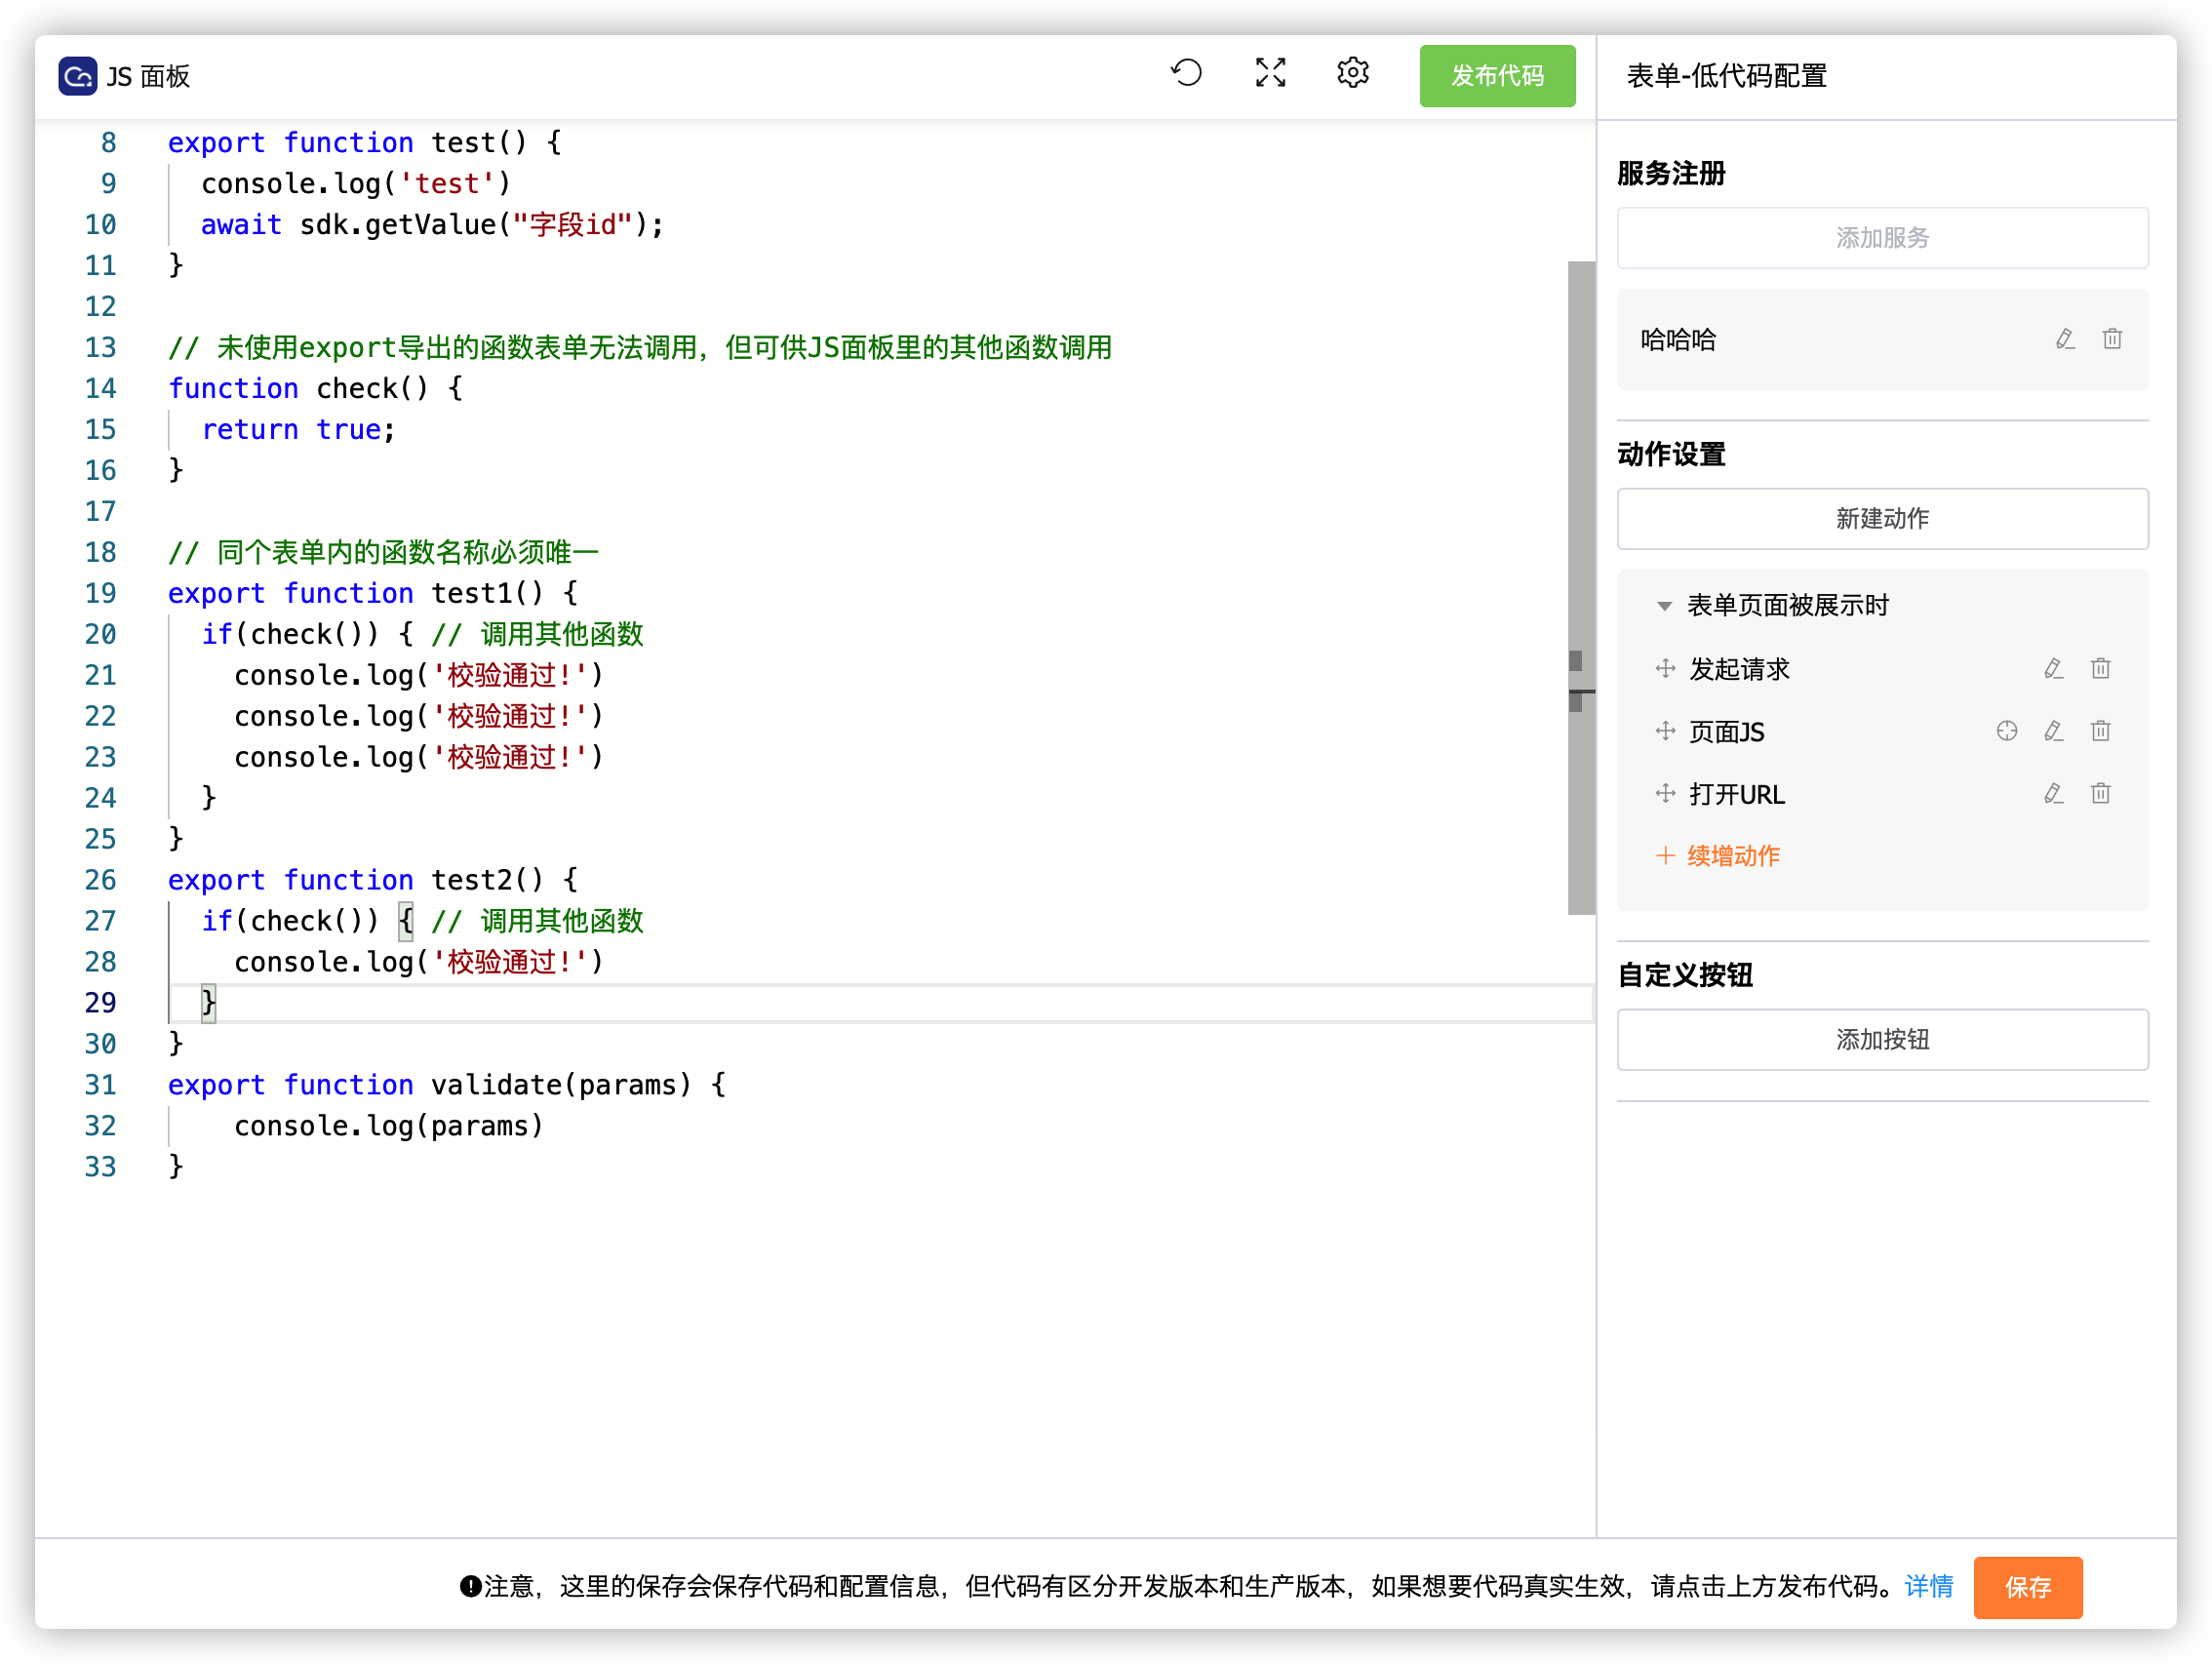The height and width of the screenshot is (1664, 2212).
Task: Edit the 发起请求 action
Action: point(2053,669)
